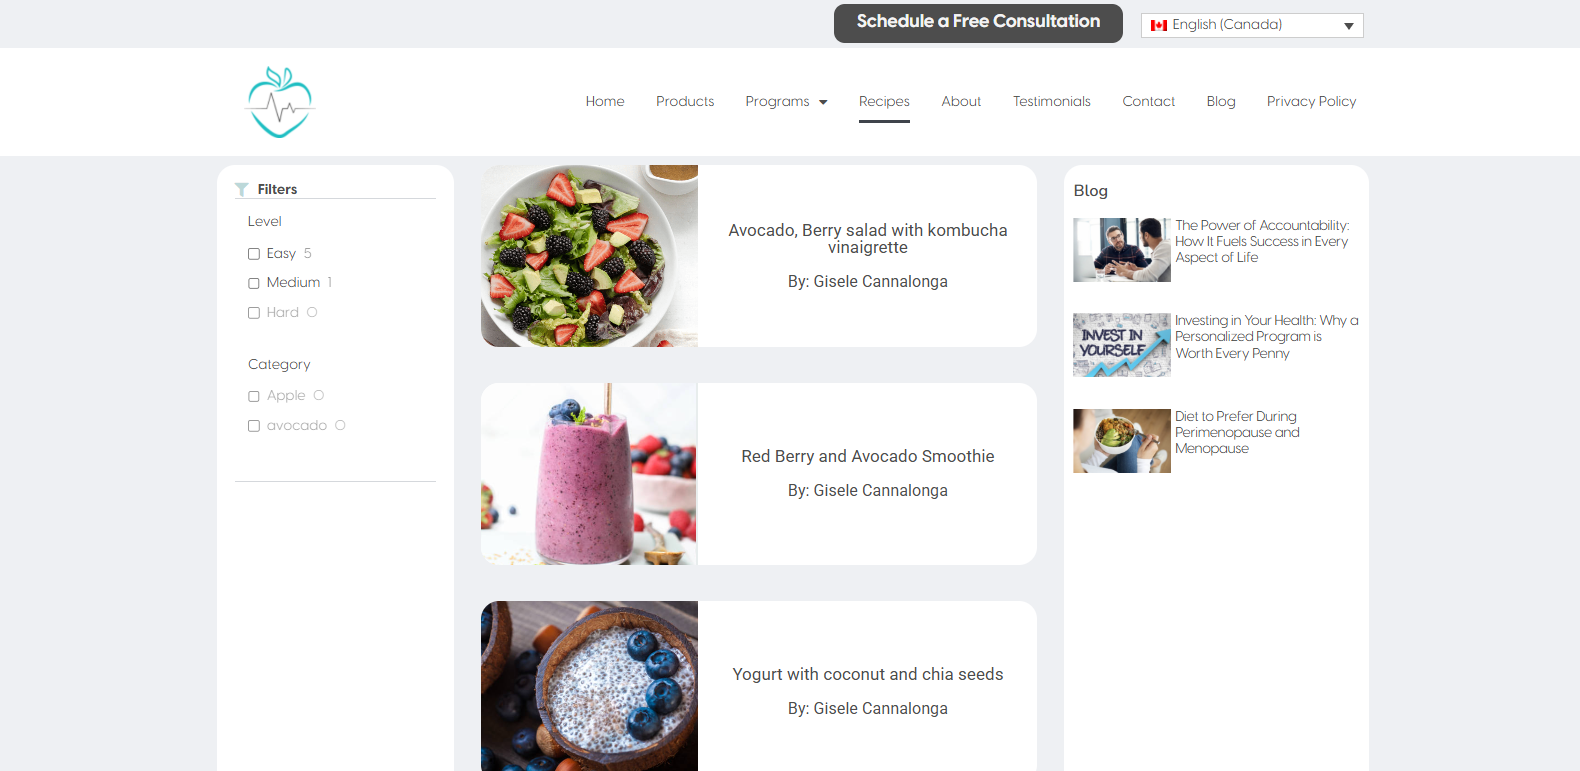Click the Canadian flag icon
The width and height of the screenshot is (1580, 771).
tap(1159, 25)
